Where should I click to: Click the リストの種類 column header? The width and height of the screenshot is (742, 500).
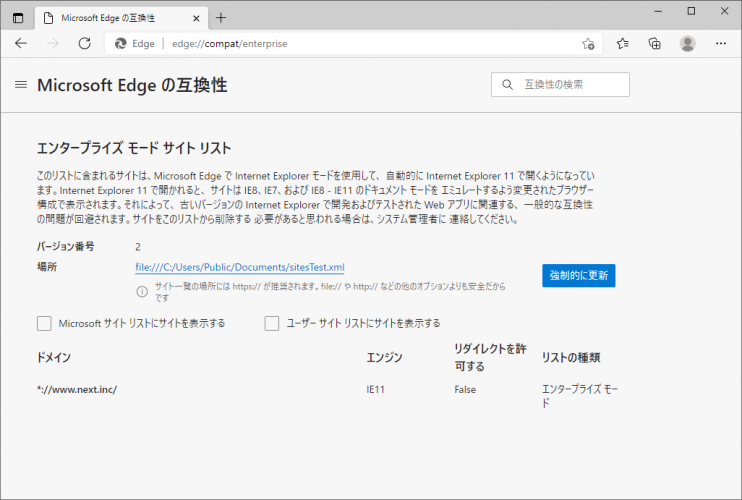[x=571, y=358]
